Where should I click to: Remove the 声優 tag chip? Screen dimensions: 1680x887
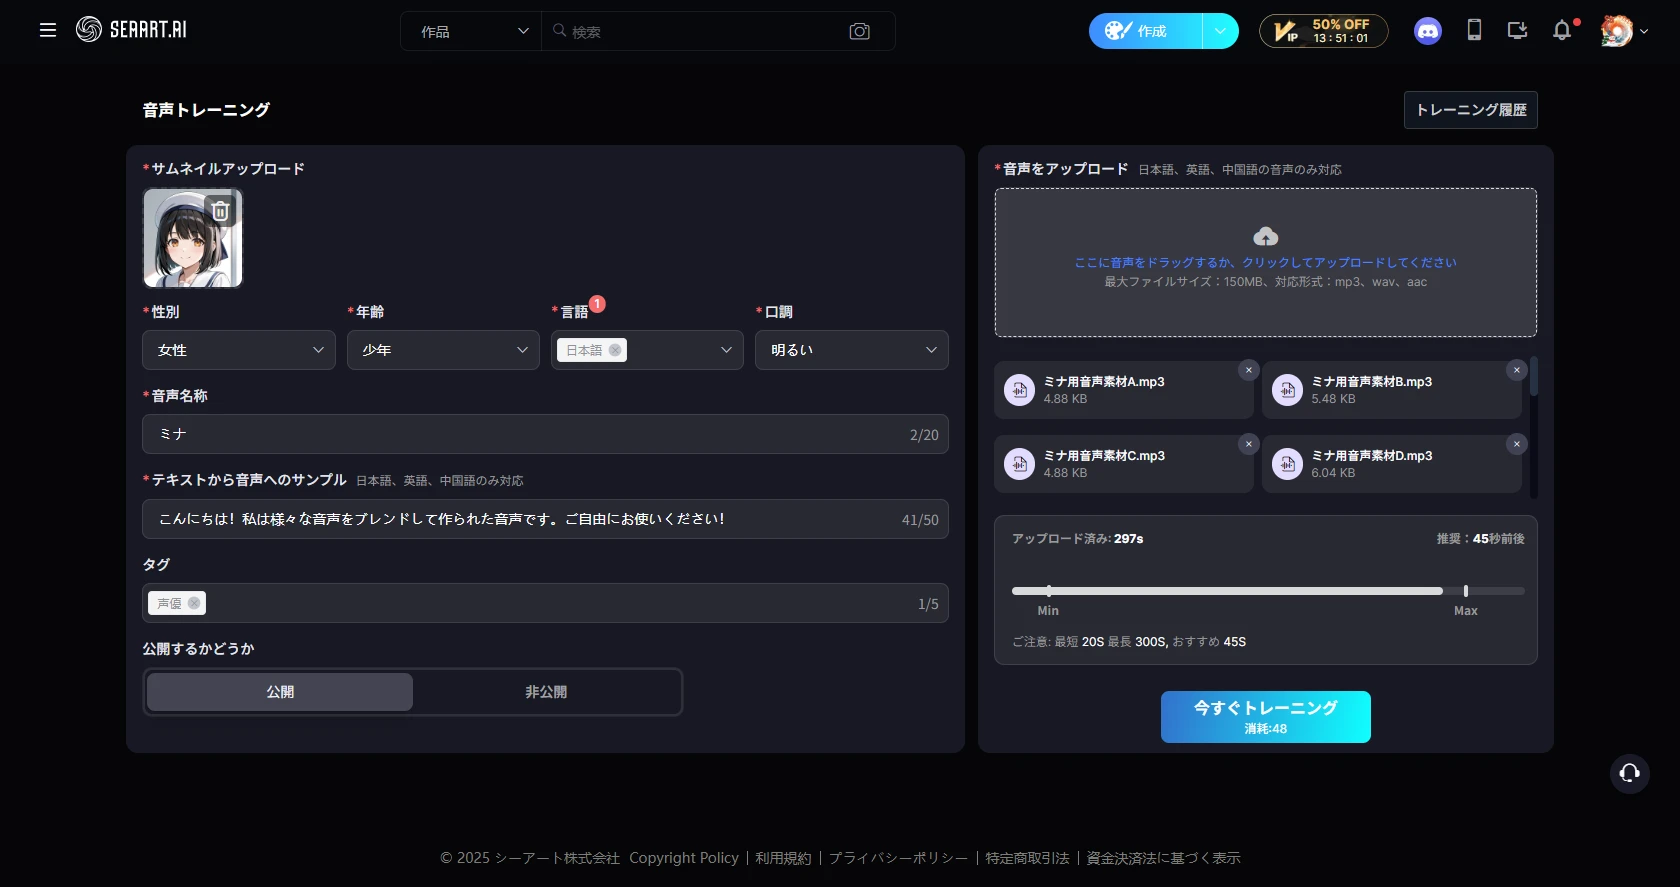(194, 603)
